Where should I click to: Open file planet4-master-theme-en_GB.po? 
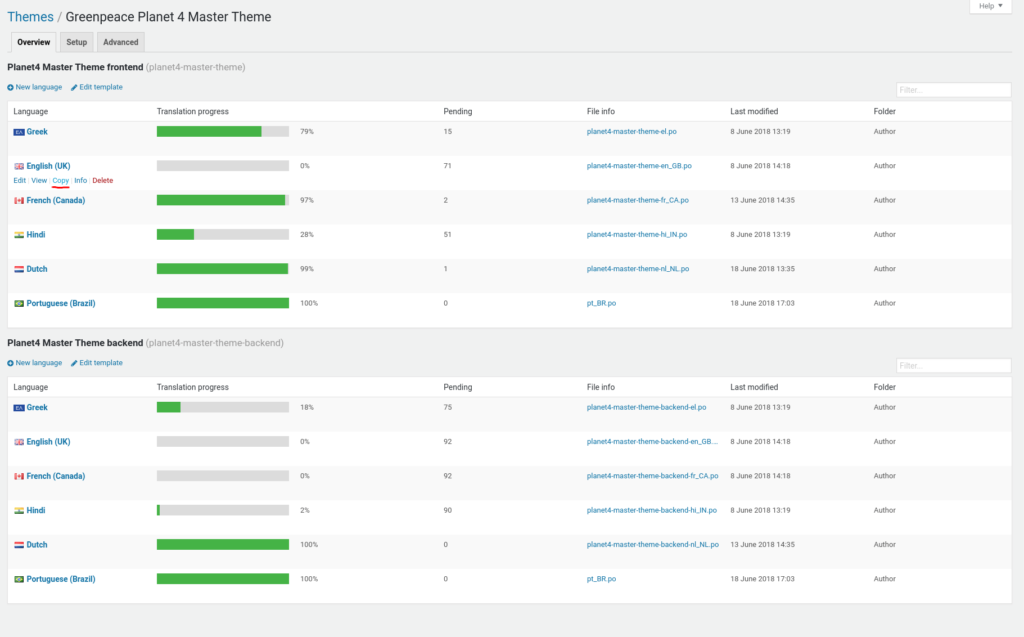(639, 166)
